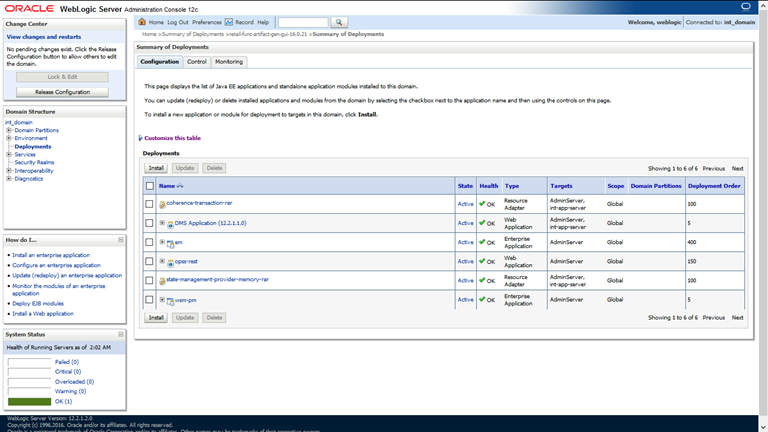Sort by Deployment Order column header

pyautogui.click(x=714, y=186)
